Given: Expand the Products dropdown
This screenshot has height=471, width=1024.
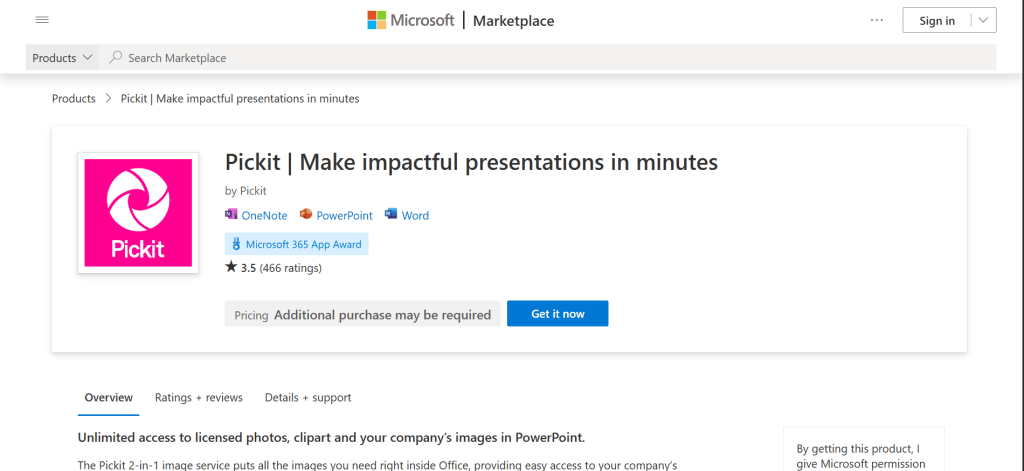Looking at the screenshot, I should [63, 58].
